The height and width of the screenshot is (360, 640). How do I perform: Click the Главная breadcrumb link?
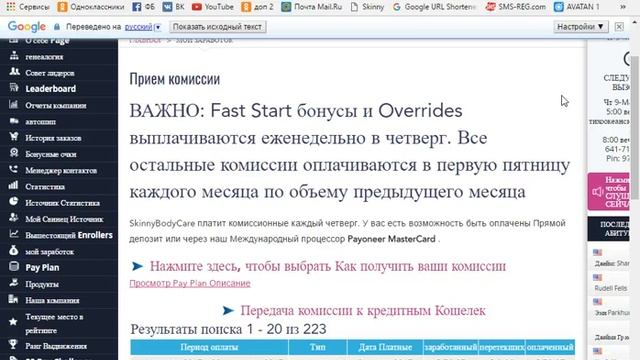145,41
